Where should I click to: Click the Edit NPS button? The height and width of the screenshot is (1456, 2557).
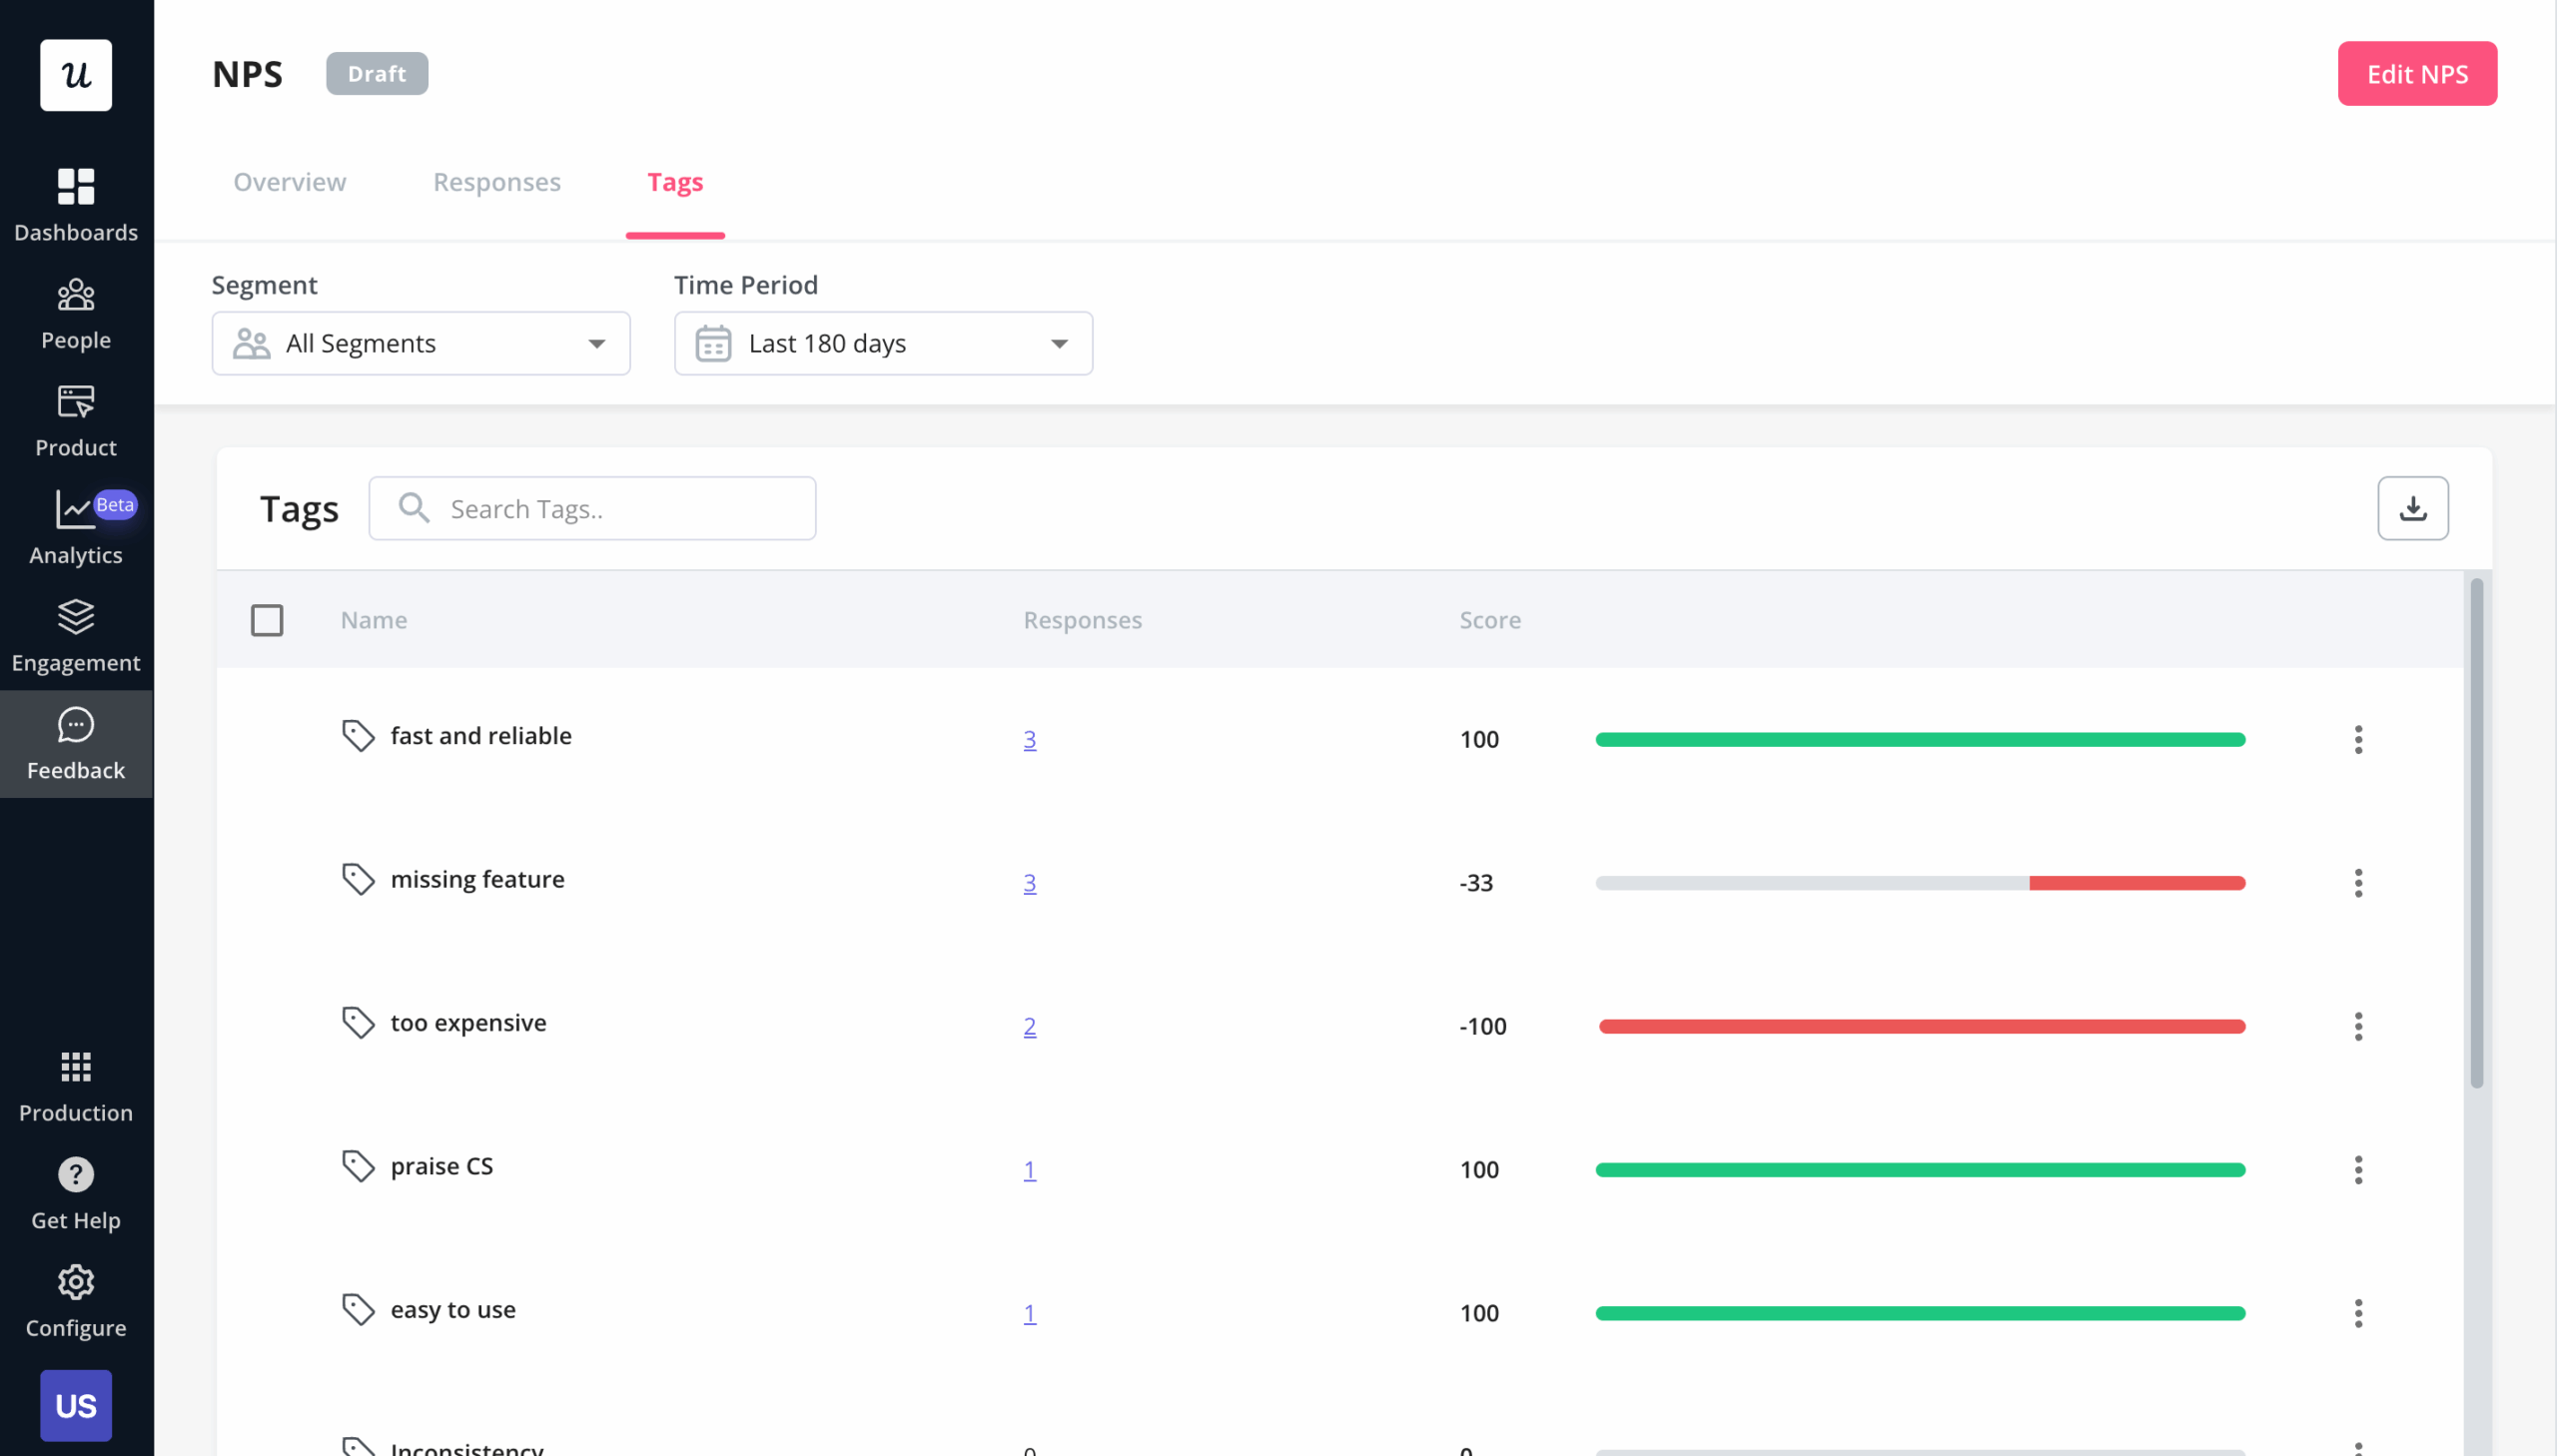[2417, 73]
